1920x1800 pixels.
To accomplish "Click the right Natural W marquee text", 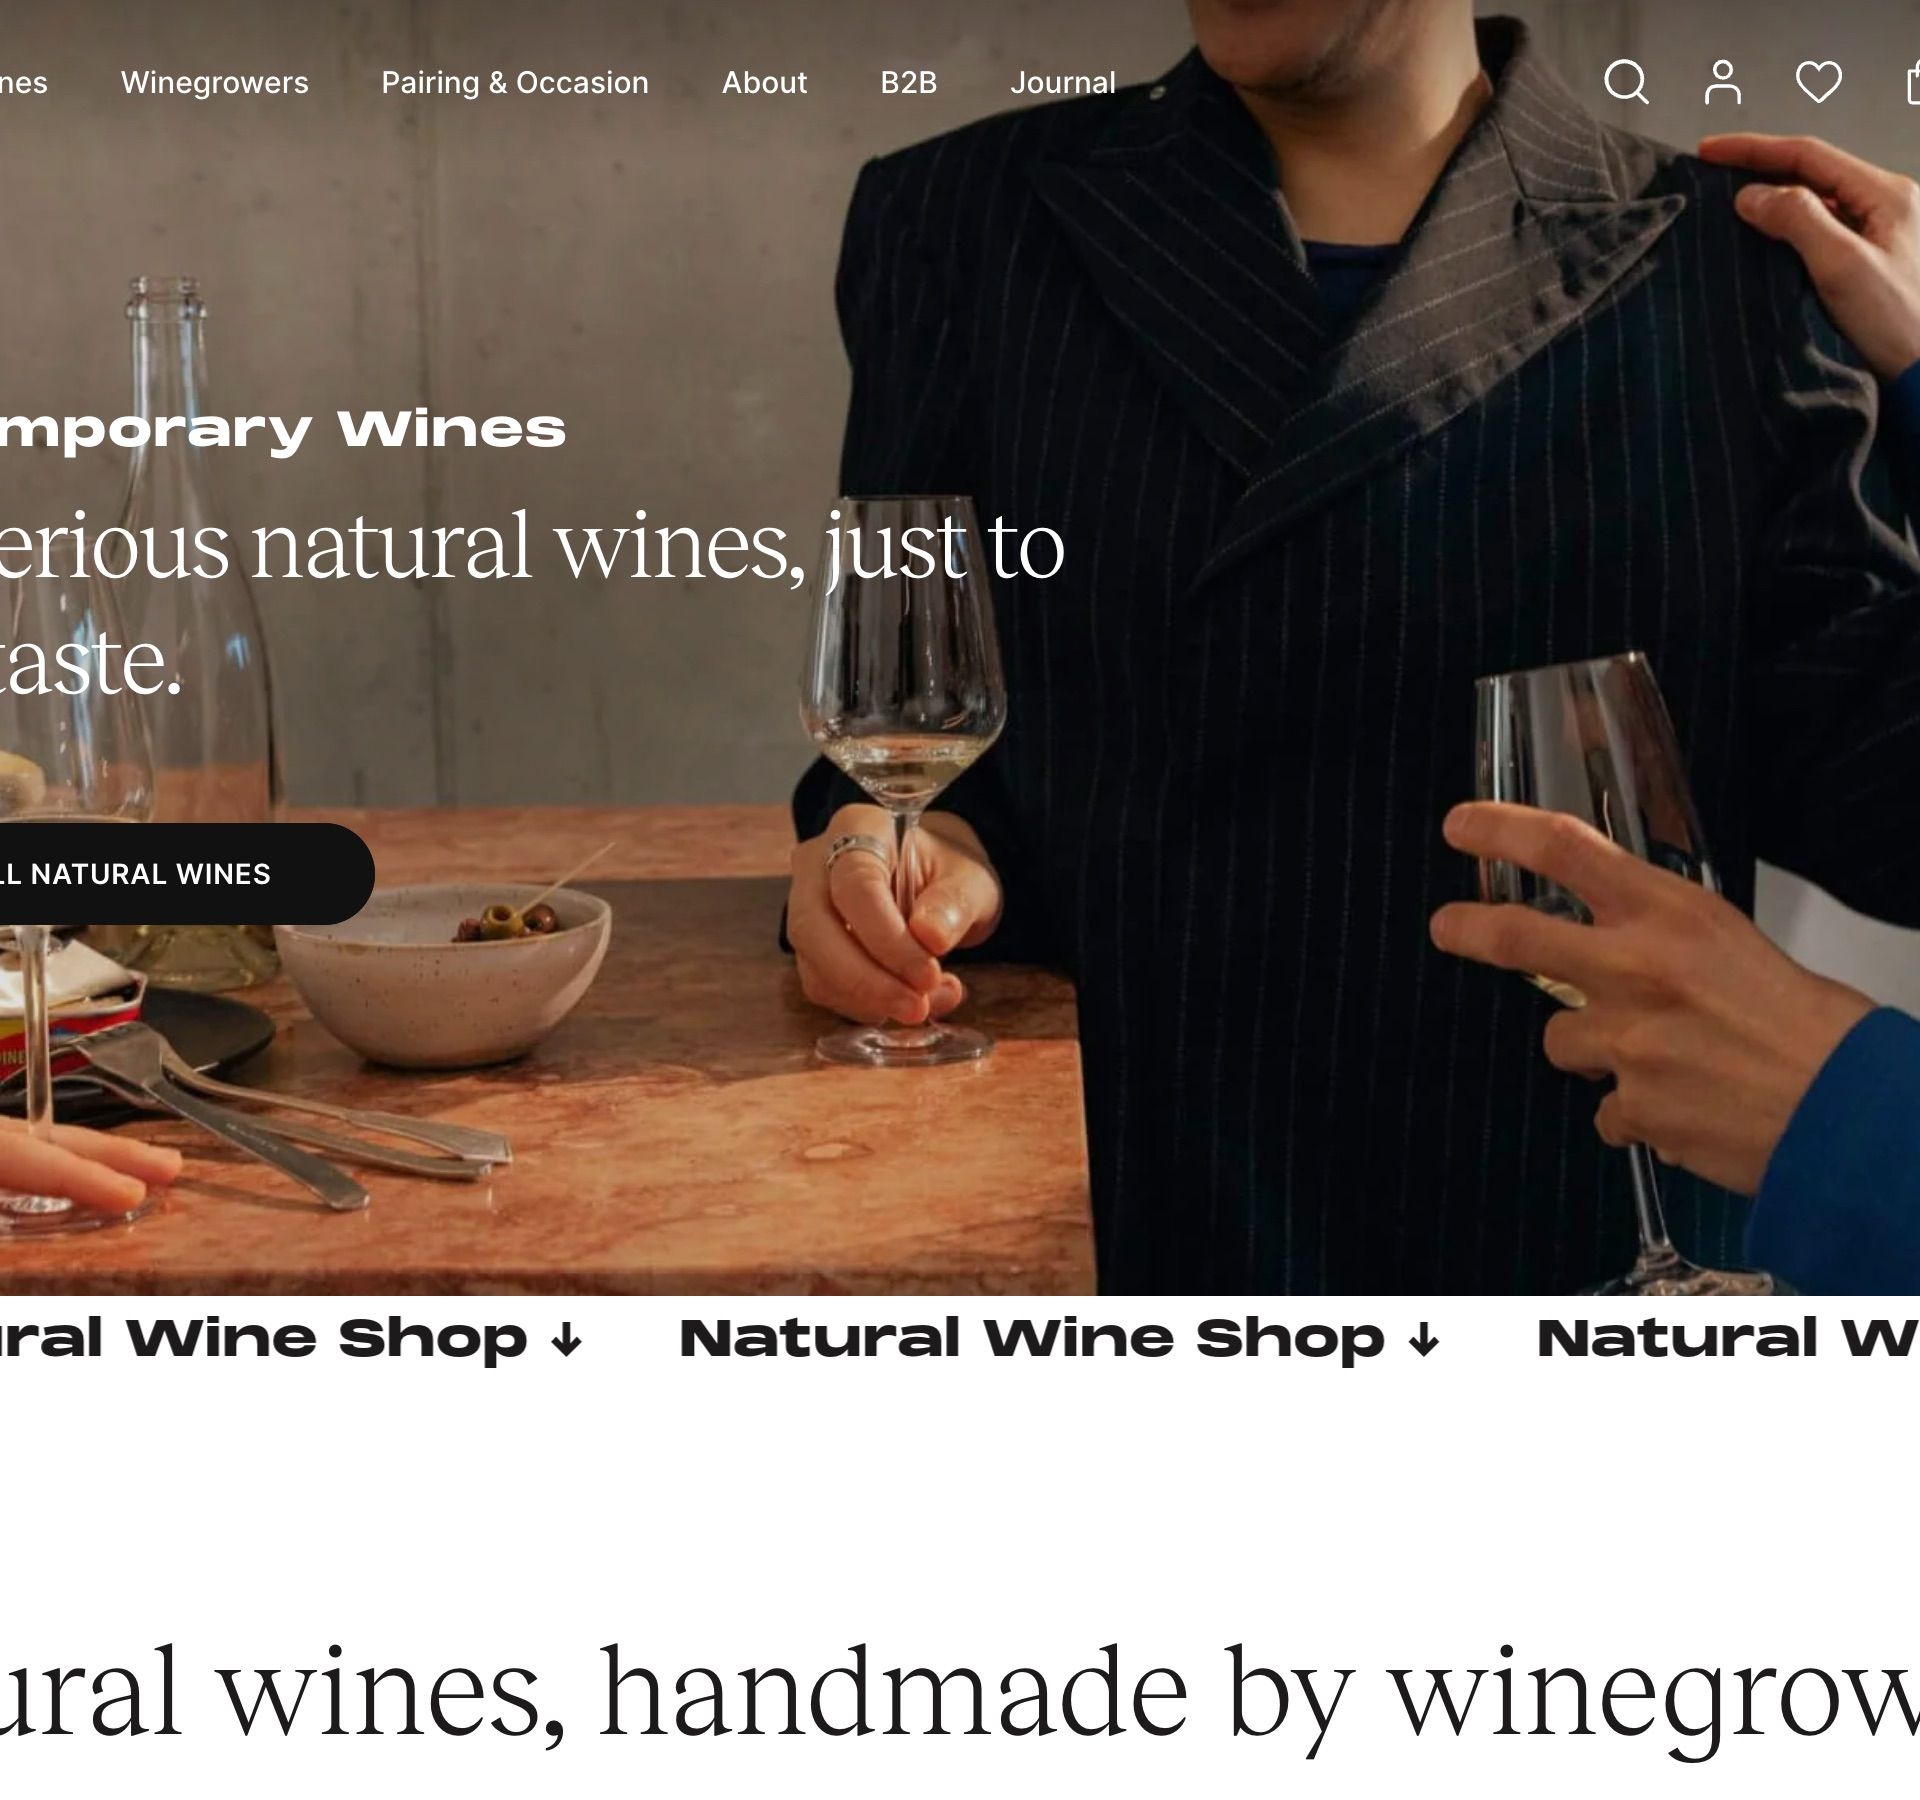I will (x=1728, y=1339).
